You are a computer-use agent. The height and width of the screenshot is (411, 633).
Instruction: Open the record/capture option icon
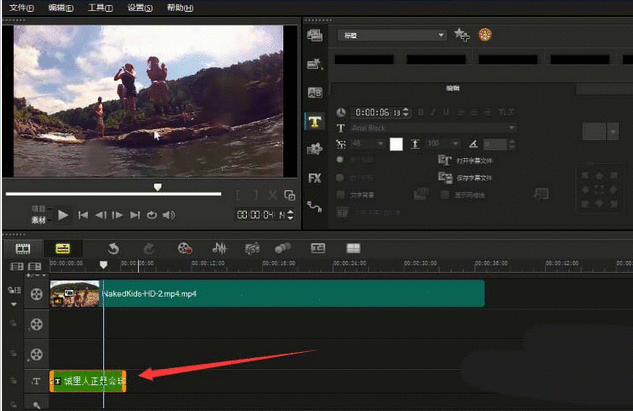185,248
